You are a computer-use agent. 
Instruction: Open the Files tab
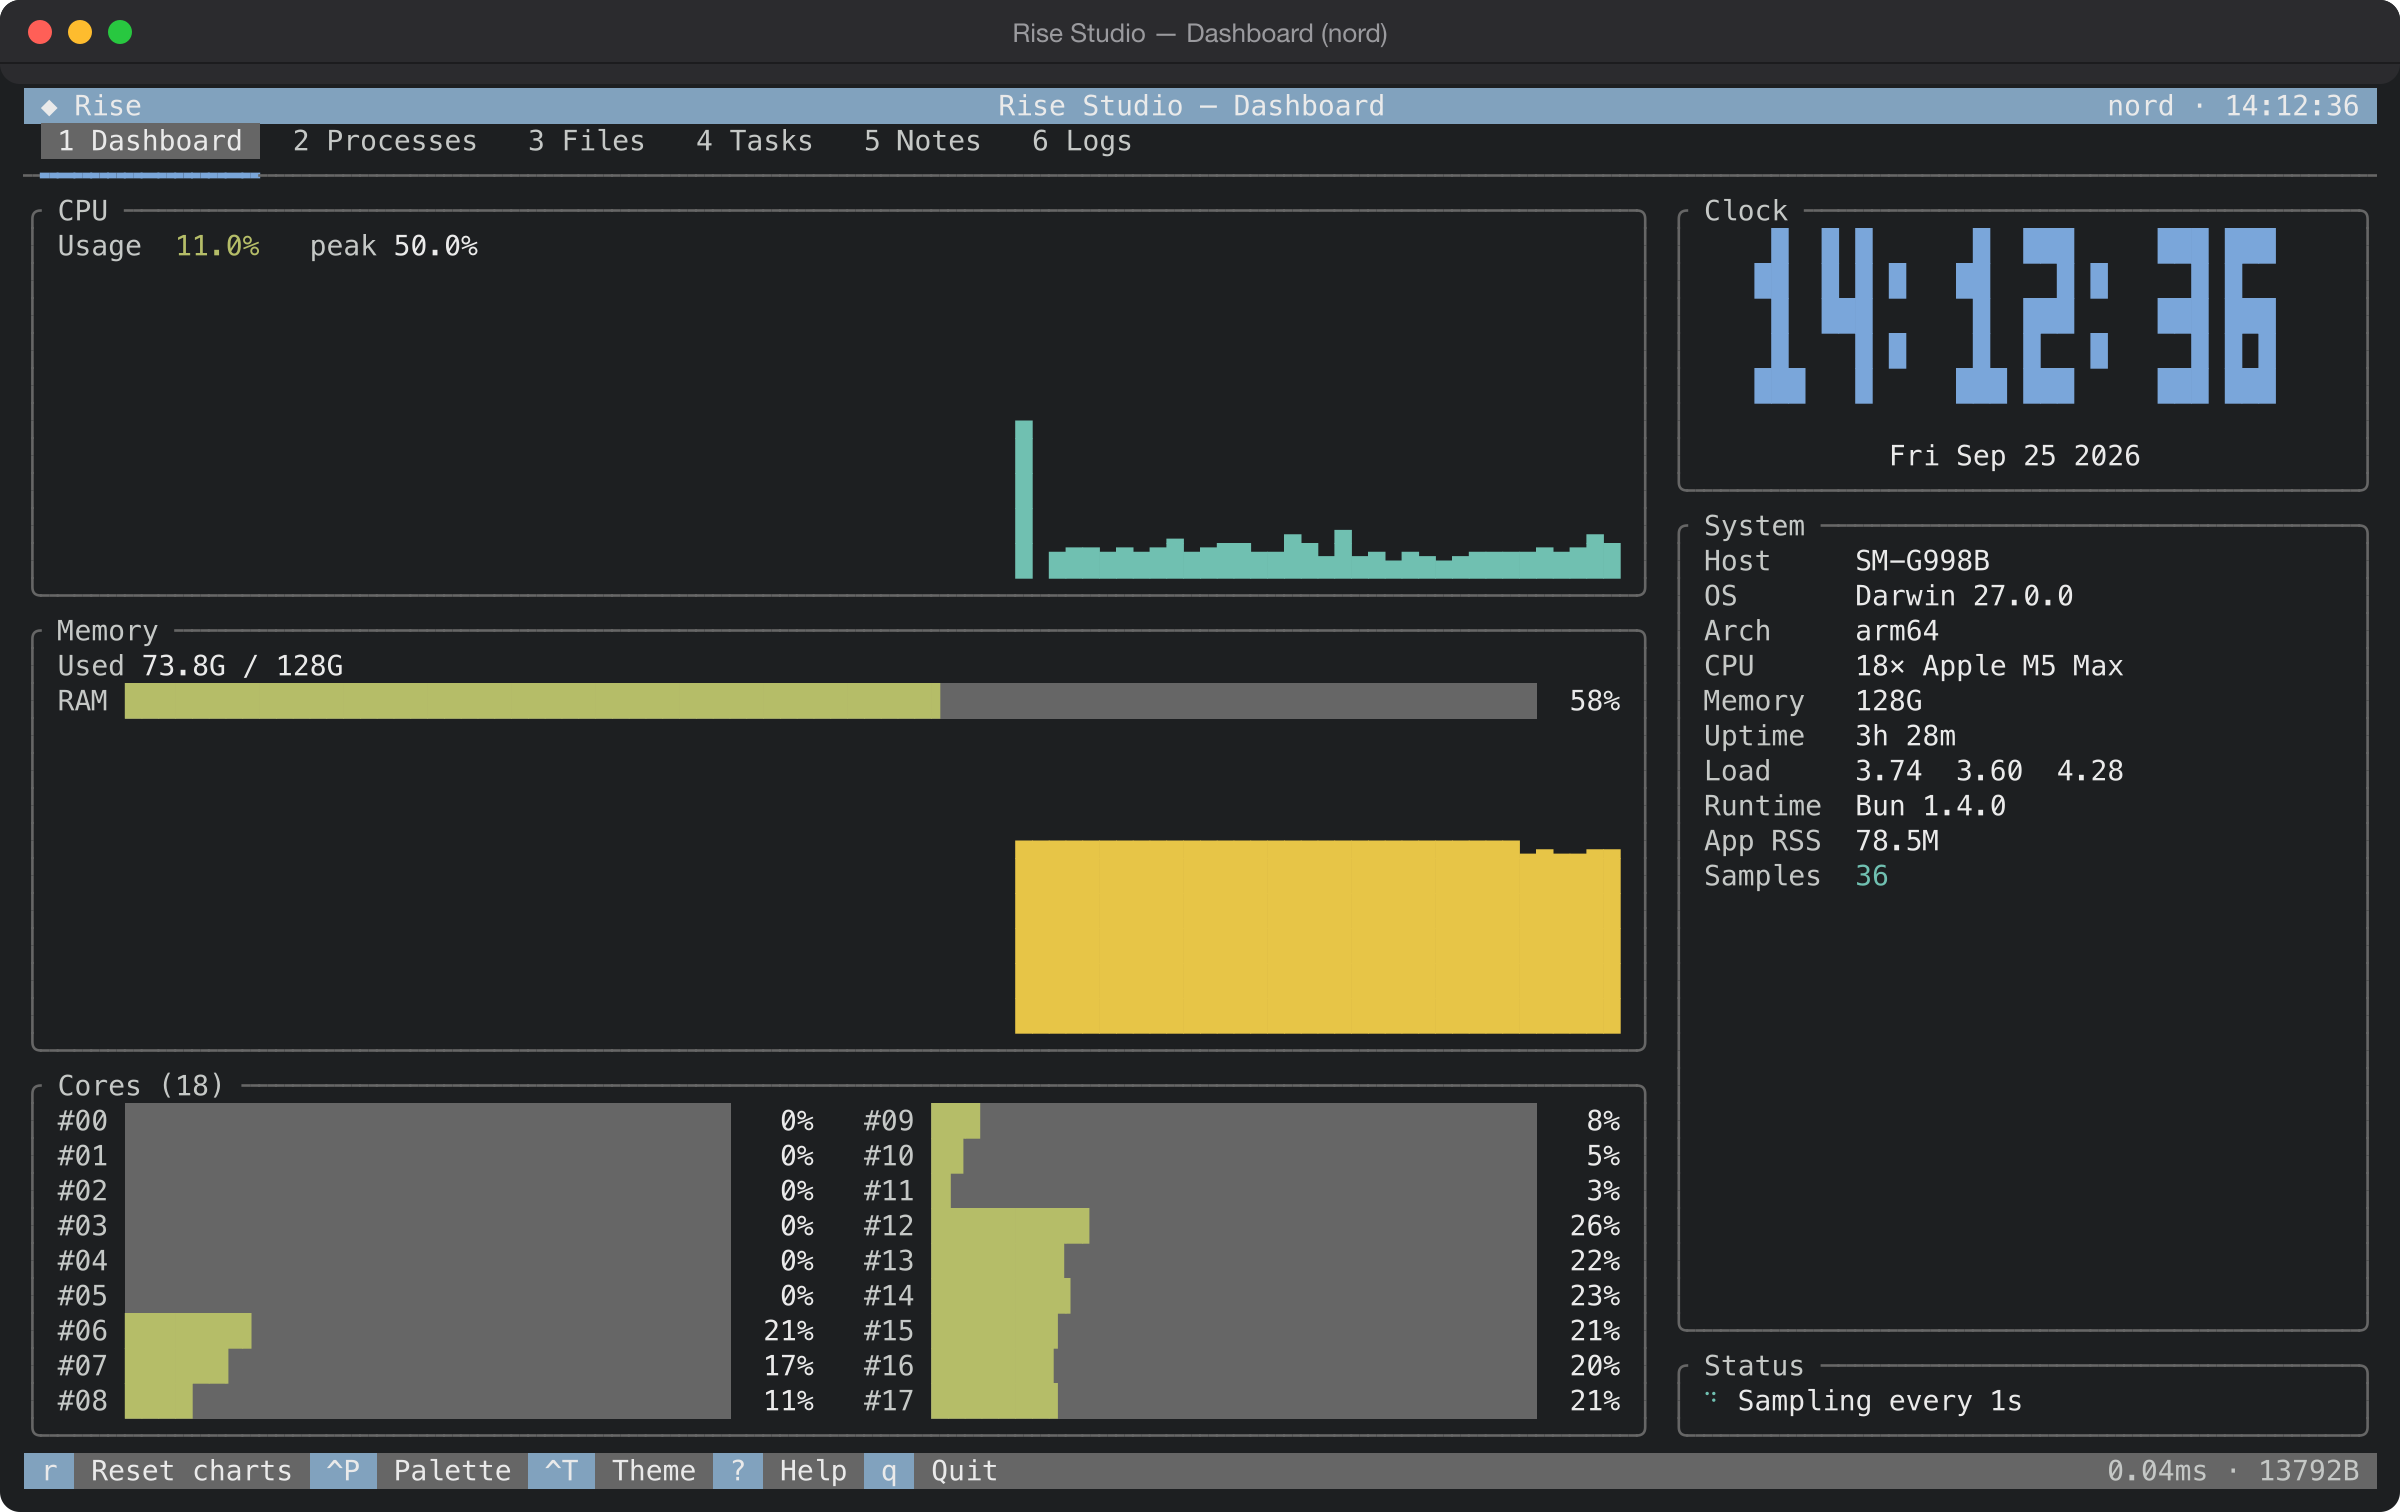587,141
